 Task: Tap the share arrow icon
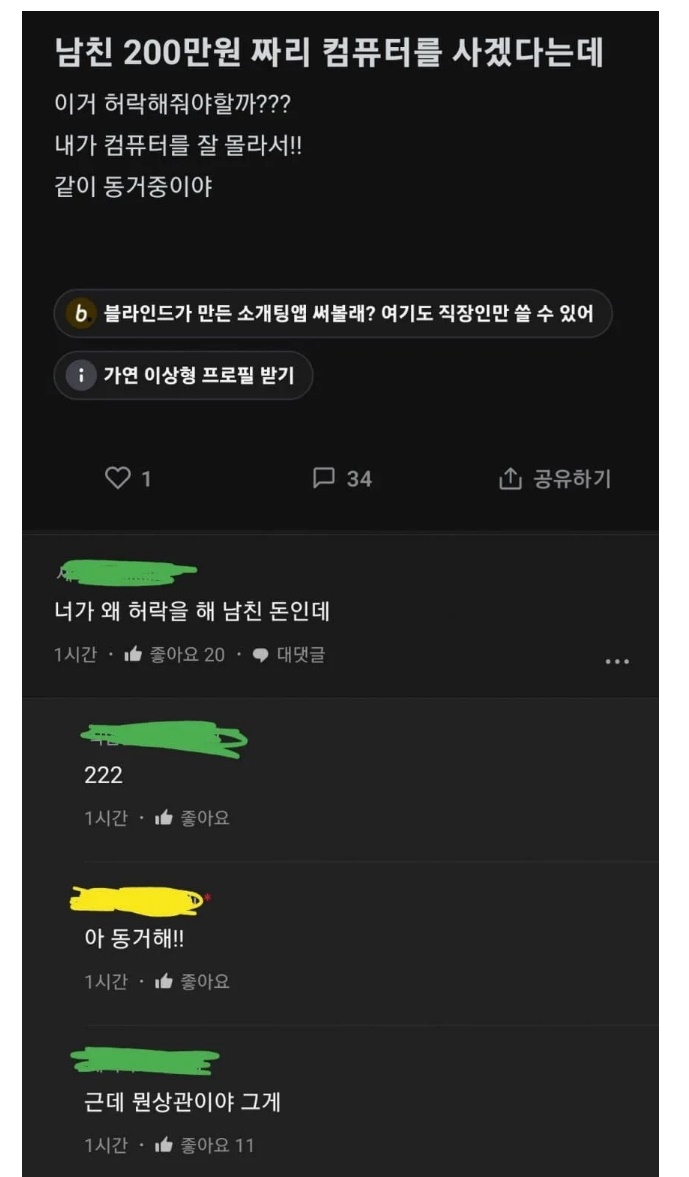tap(510, 478)
